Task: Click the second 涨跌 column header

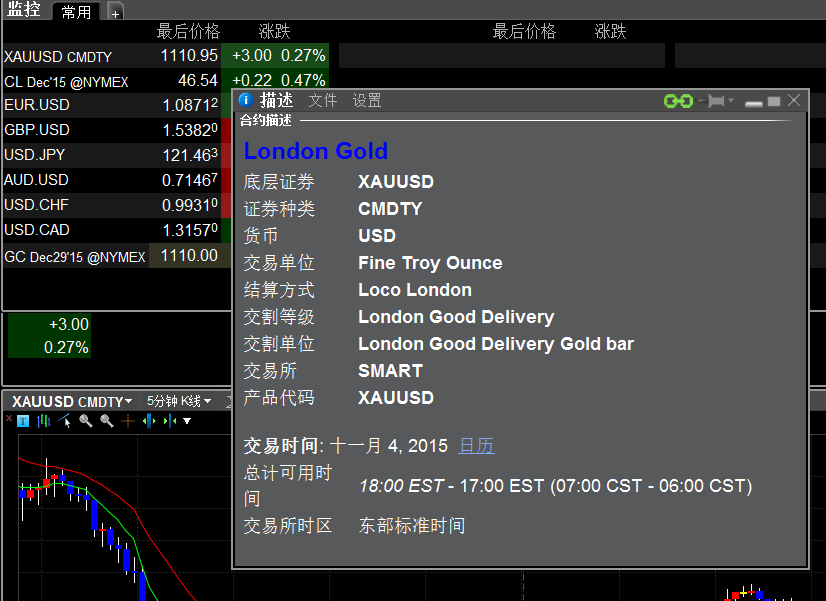Action: pos(611,32)
